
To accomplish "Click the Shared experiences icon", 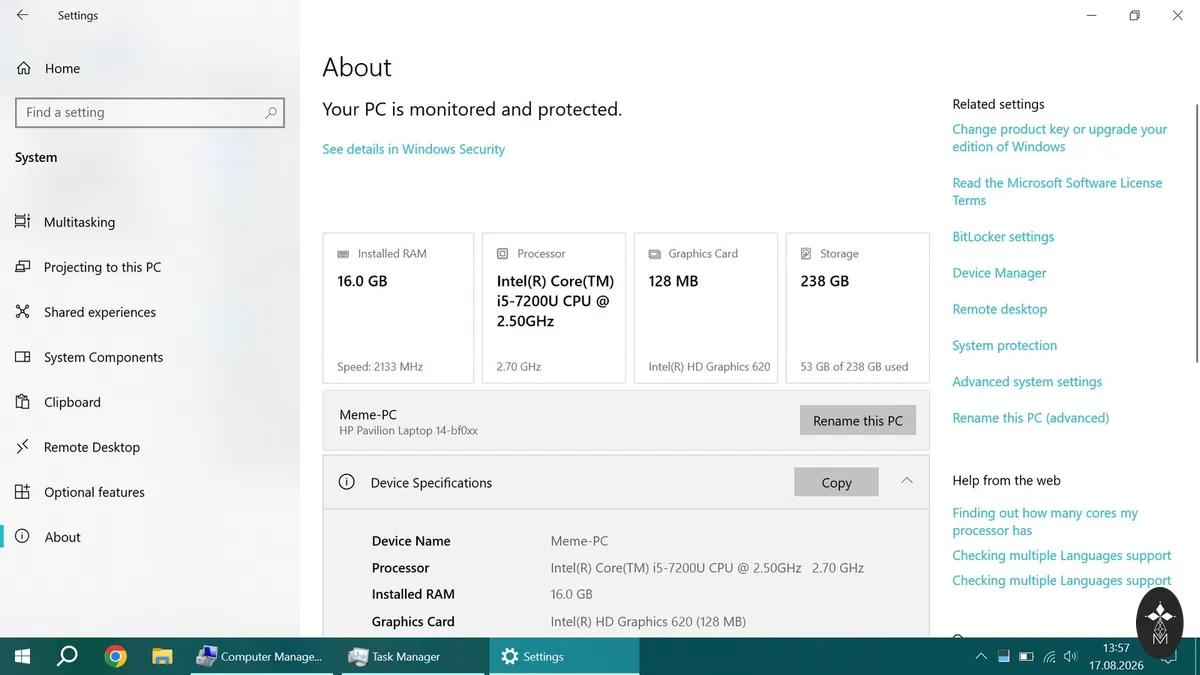I will (22, 312).
